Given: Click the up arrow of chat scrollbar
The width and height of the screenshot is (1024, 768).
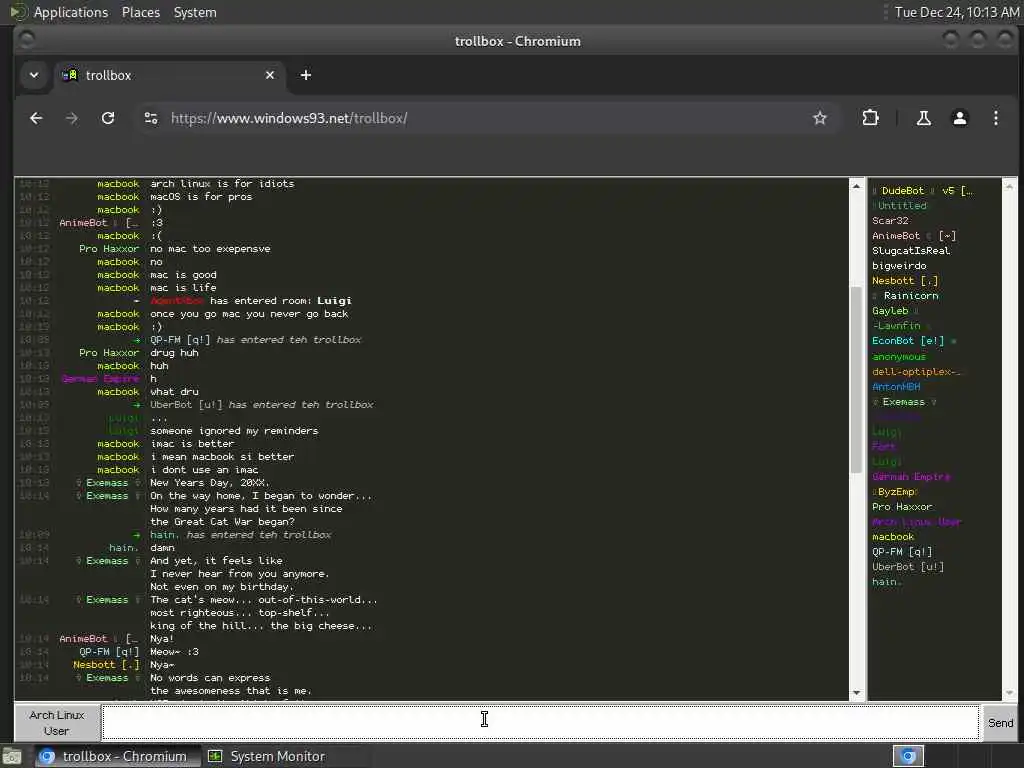Looking at the screenshot, I should (856, 186).
